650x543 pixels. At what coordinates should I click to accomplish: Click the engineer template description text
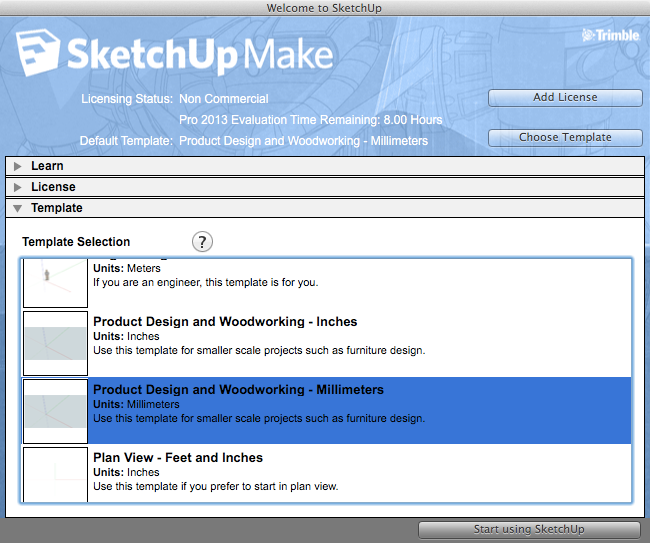tap(205, 282)
